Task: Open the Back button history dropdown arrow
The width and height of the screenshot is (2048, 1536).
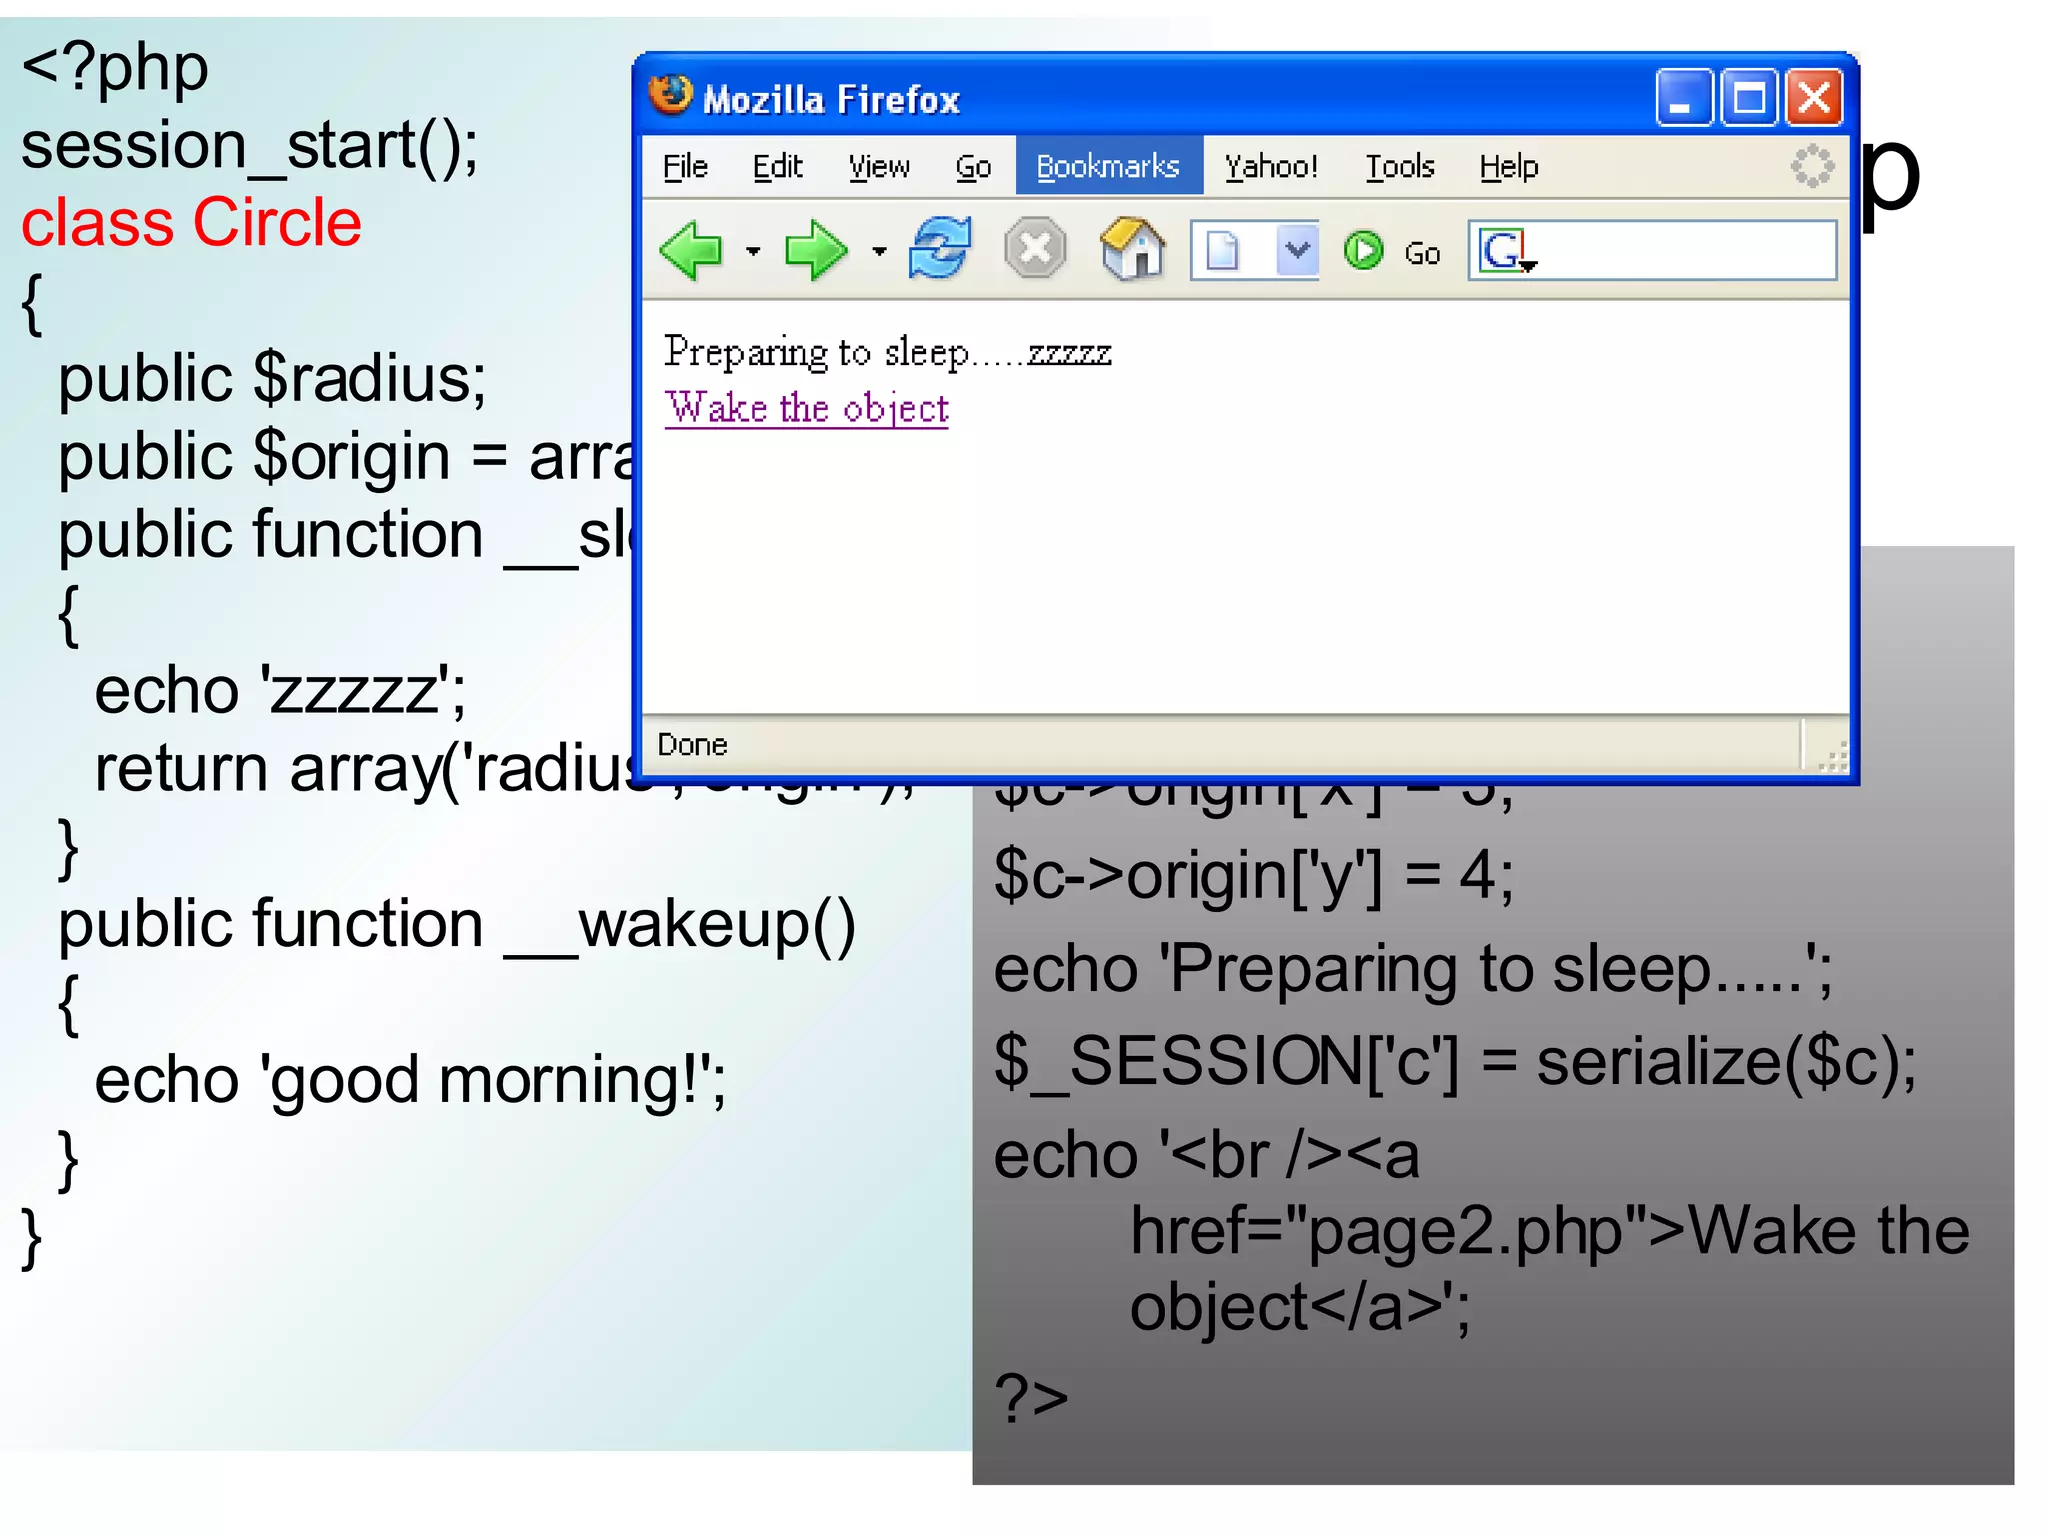Action: [753, 251]
